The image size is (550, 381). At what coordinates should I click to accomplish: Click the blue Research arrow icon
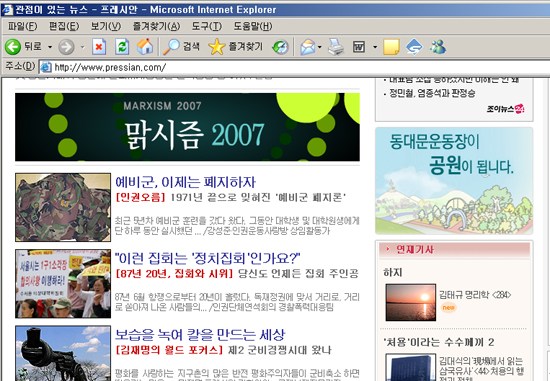[x=414, y=47]
